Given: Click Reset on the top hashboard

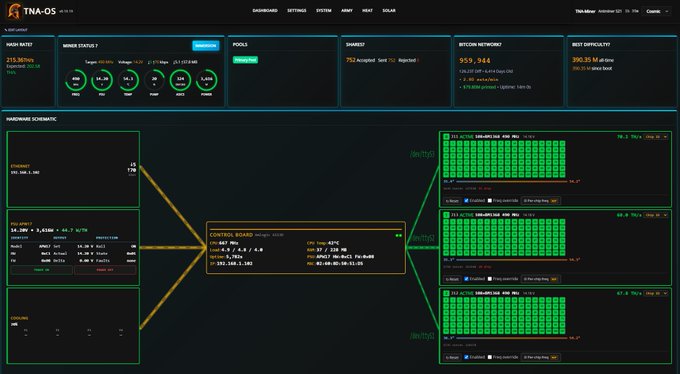Looking at the screenshot, I should (x=452, y=201).
